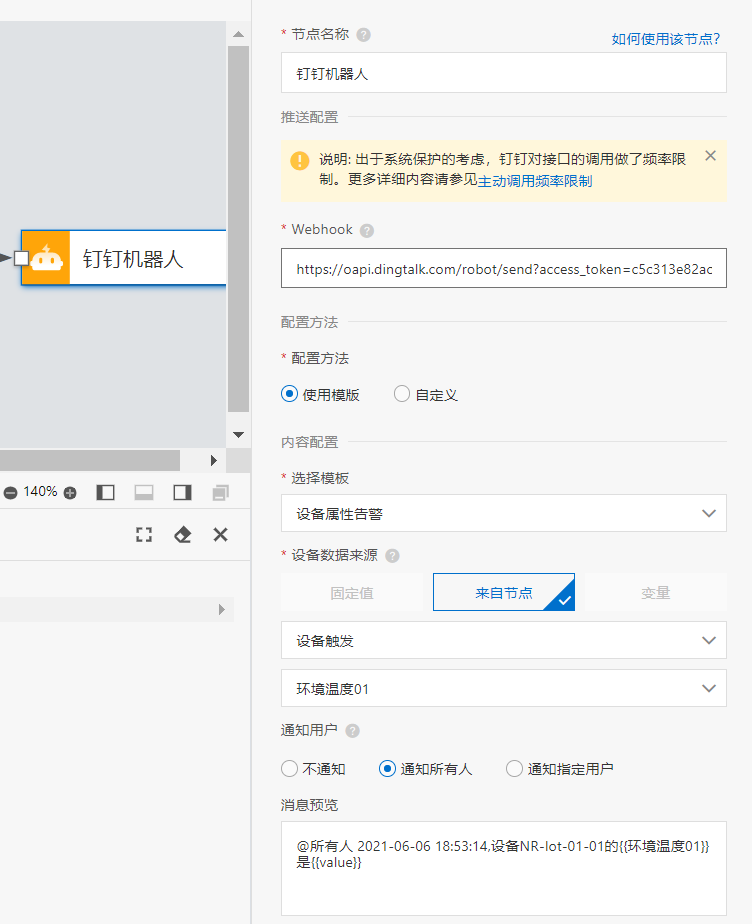Clear the log with eraser icon
This screenshot has height=924, width=752.
coord(183,534)
